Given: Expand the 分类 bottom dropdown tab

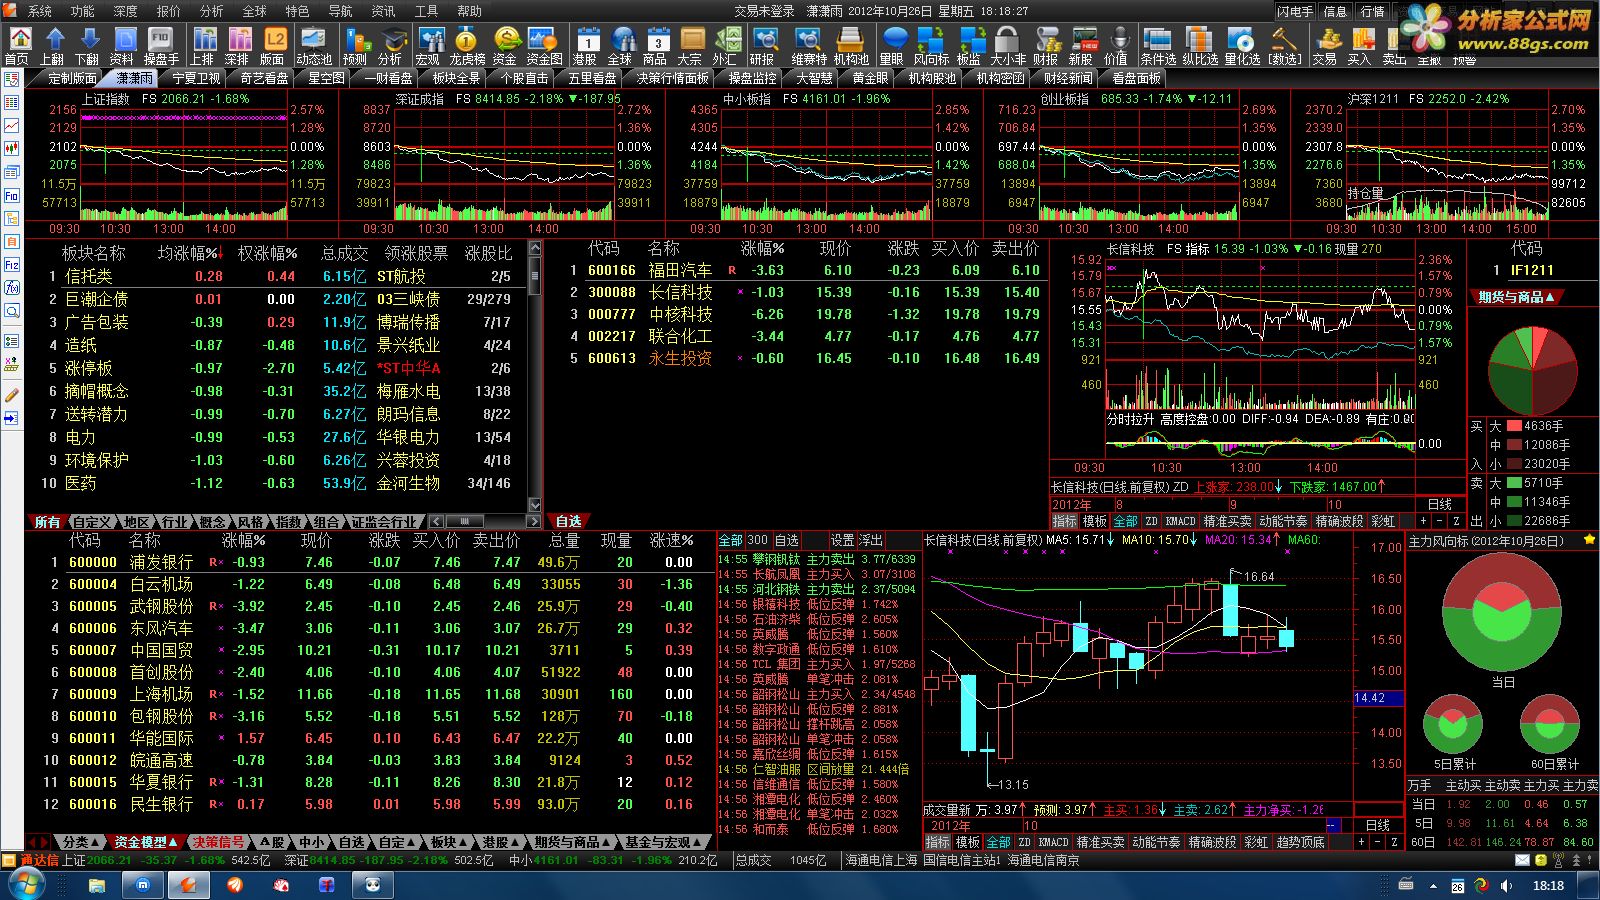Looking at the screenshot, I should coord(80,842).
